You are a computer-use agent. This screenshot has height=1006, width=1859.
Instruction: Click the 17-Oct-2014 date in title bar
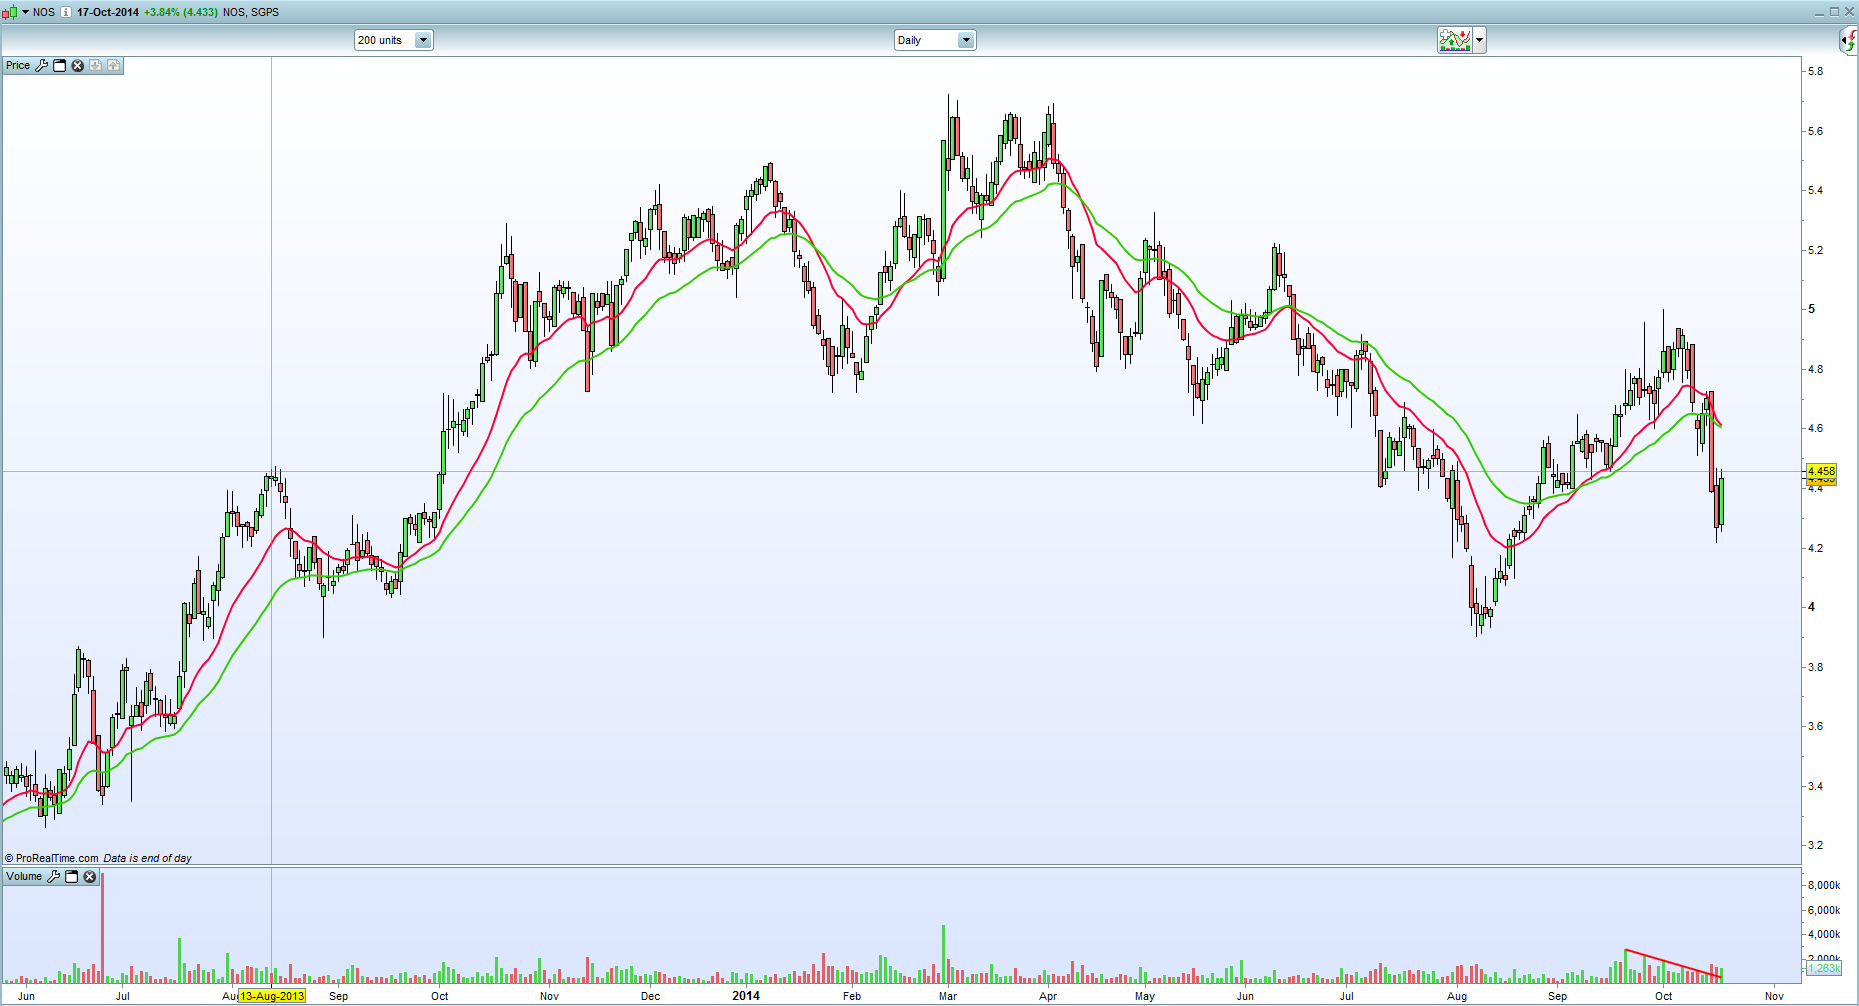tap(108, 12)
